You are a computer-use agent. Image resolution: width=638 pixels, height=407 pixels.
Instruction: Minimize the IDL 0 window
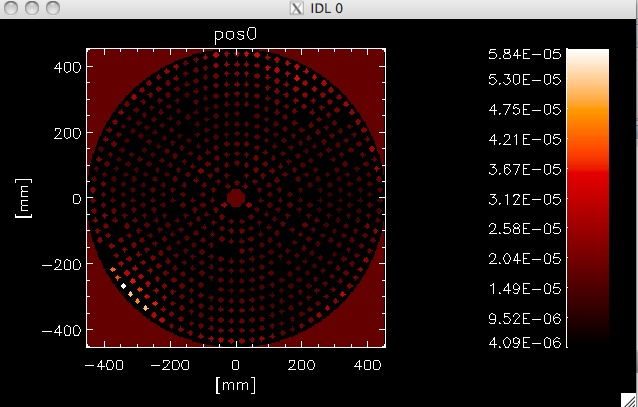tap(32, 8)
